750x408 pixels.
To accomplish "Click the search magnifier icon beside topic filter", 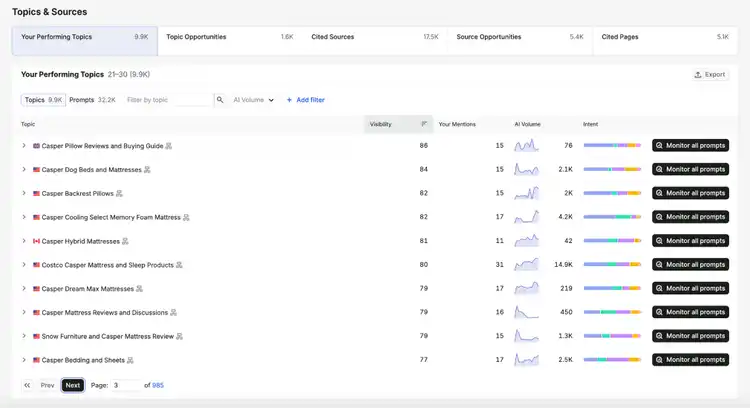I will tap(220, 100).
